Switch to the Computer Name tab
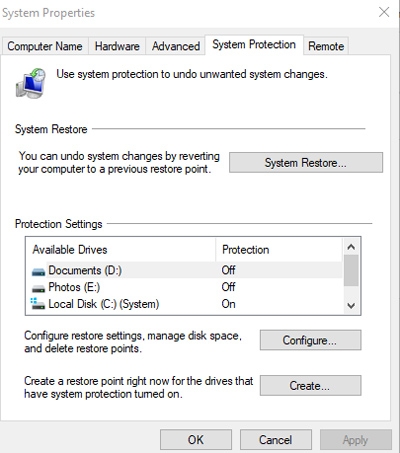The width and height of the screenshot is (400, 453). (45, 46)
